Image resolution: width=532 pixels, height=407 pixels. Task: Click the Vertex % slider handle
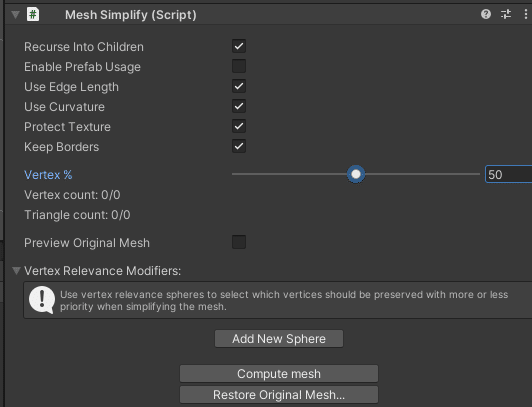click(x=356, y=174)
